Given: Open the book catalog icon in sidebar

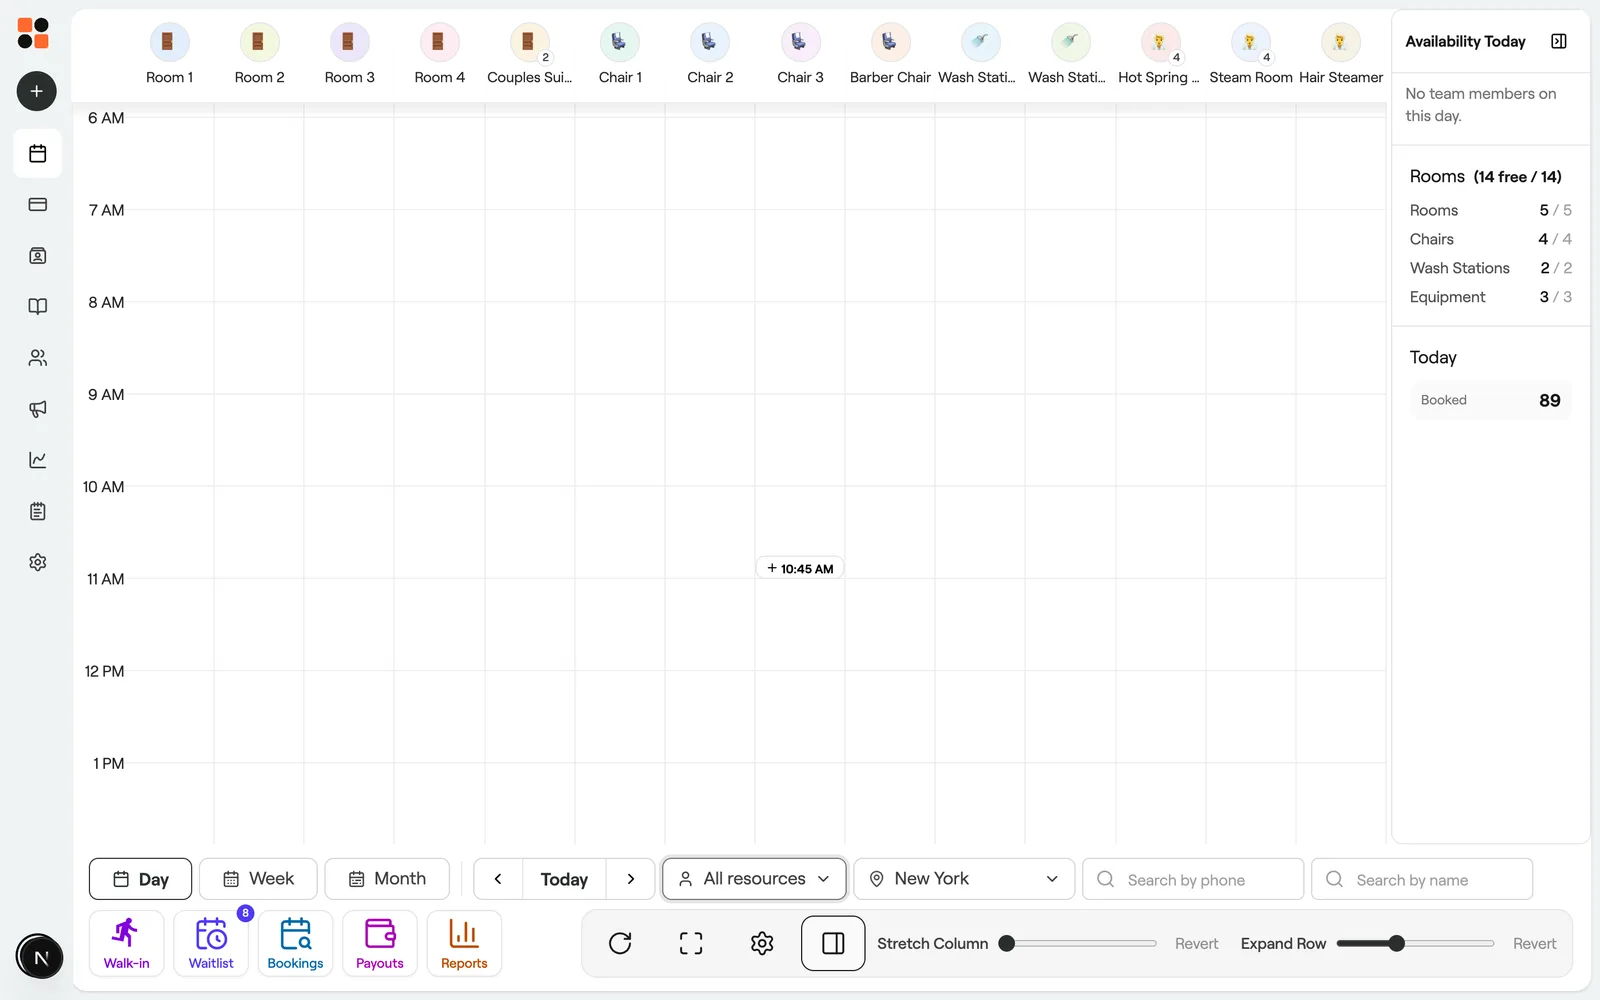Looking at the screenshot, I should (x=38, y=307).
